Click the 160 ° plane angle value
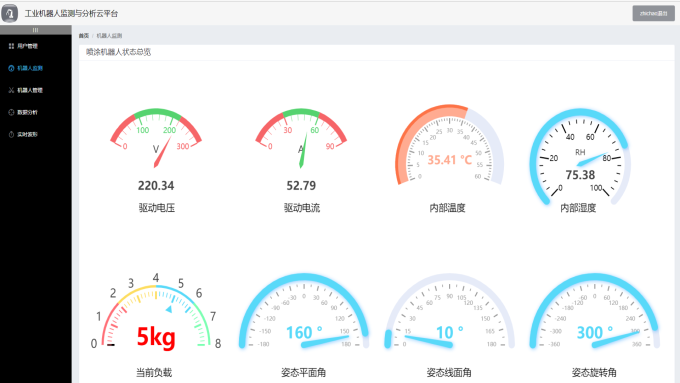Screen dimensions: 680x383 304,333
